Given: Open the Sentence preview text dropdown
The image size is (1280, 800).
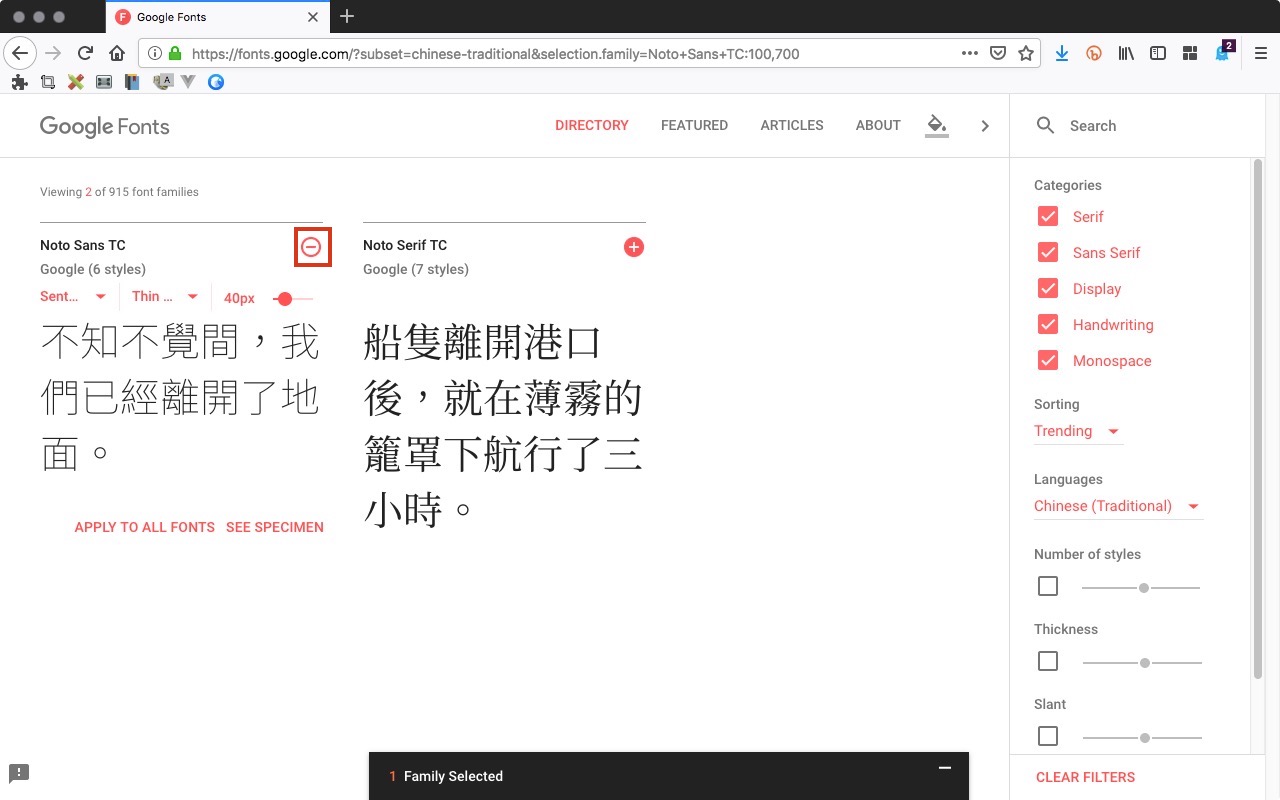Looking at the screenshot, I should [74, 296].
